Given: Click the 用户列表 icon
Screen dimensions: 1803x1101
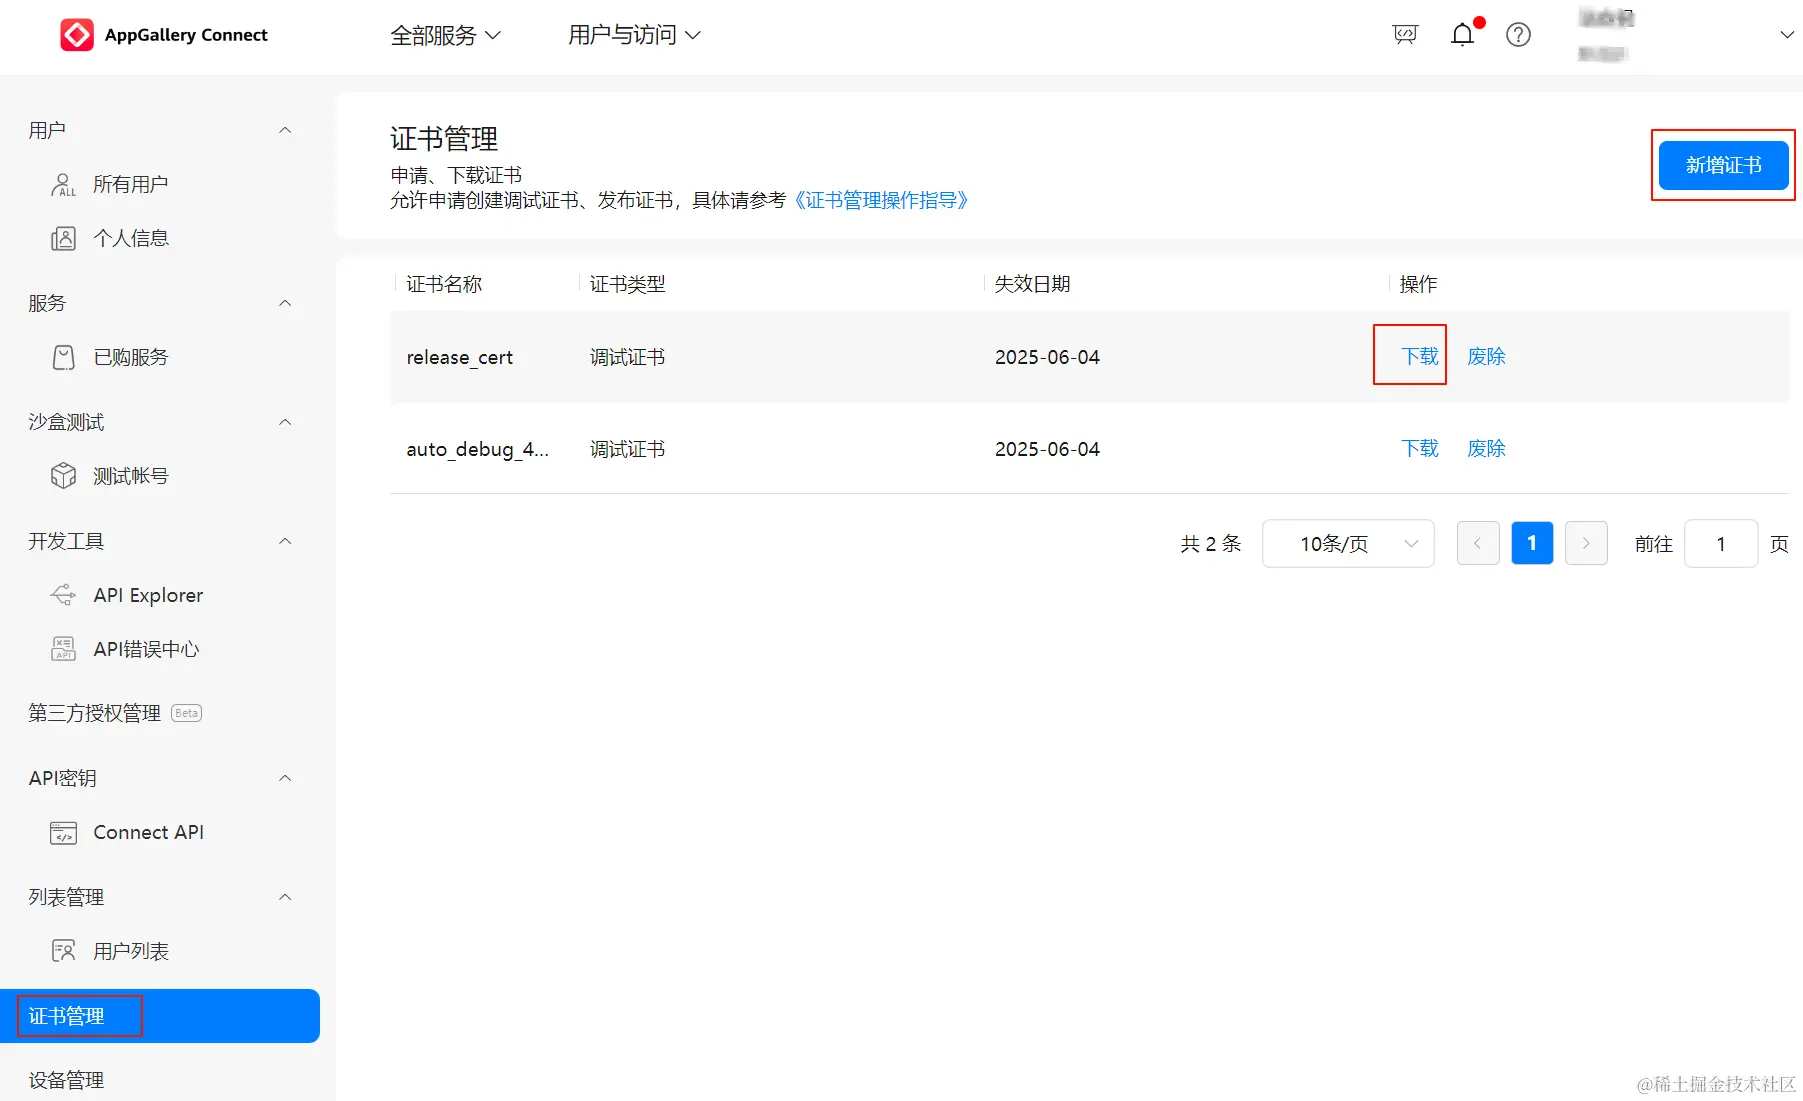Looking at the screenshot, I should (x=63, y=951).
